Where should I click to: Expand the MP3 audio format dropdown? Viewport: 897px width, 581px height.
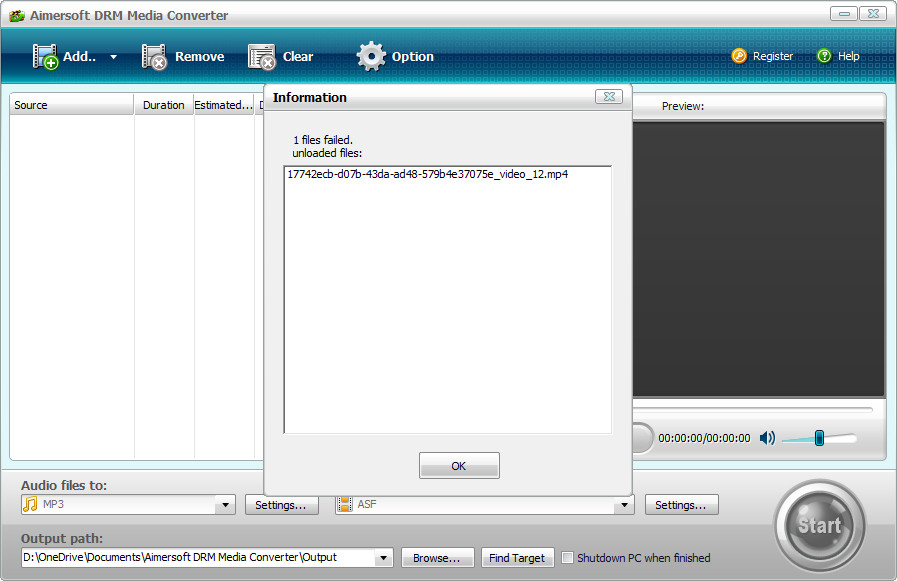[x=225, y=504]
